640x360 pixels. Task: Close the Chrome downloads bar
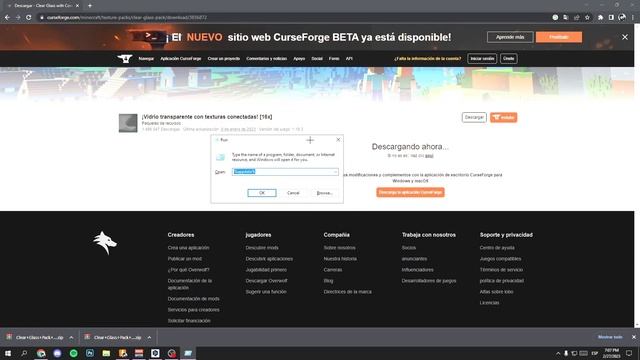coord(633,337)
